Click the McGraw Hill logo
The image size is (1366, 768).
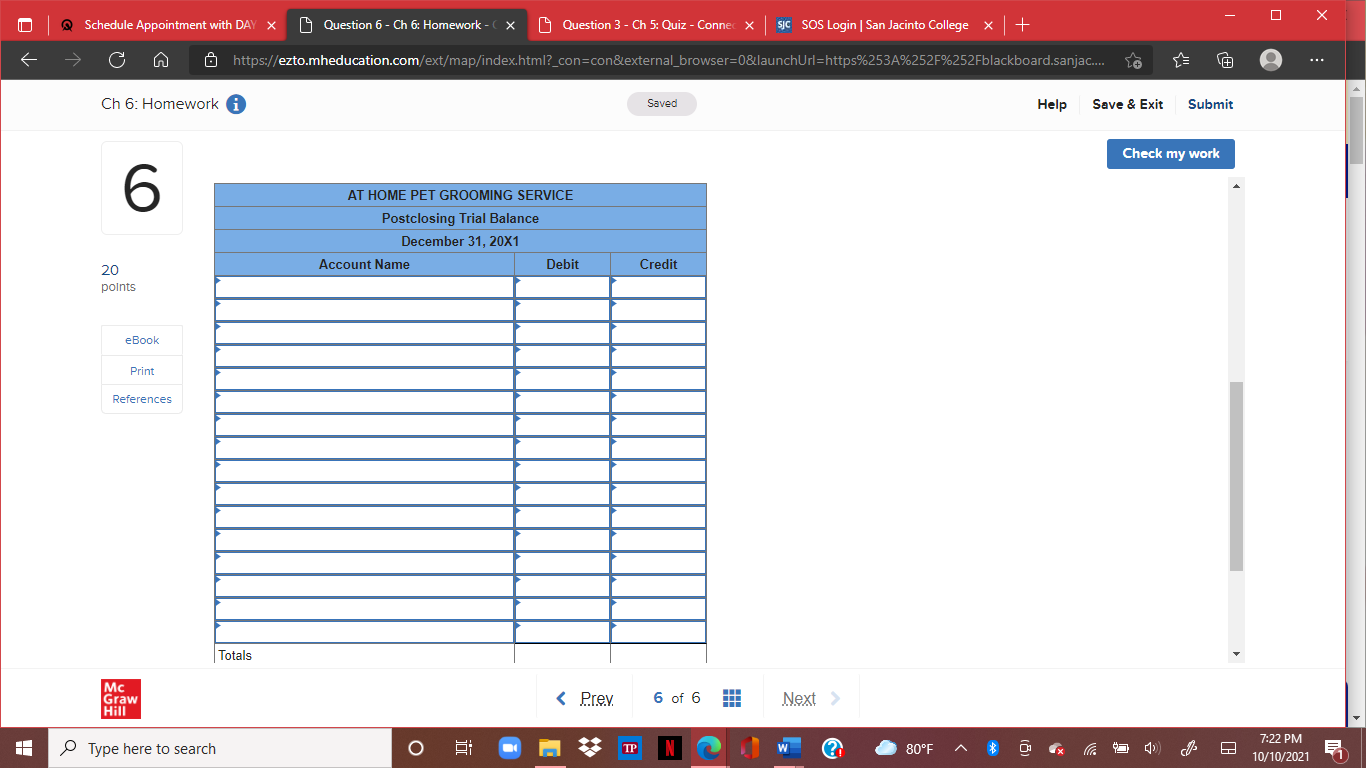121,699
